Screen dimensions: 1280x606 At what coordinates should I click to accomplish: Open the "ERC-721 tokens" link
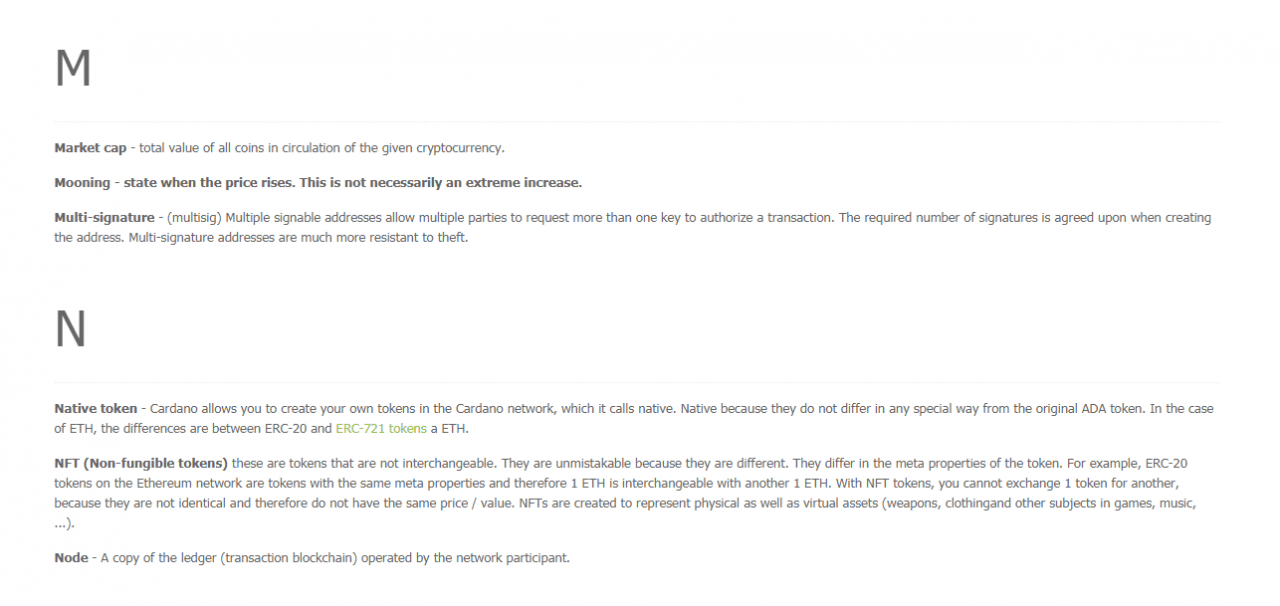pos(381,429)
